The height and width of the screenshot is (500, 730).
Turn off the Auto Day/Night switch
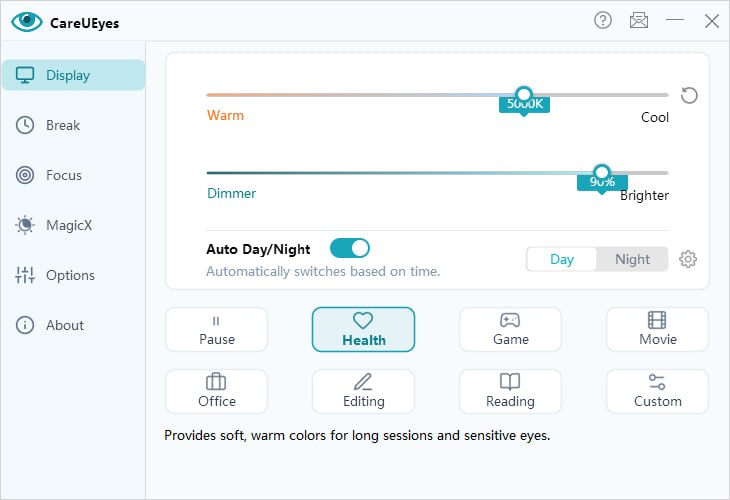[350, 248]
